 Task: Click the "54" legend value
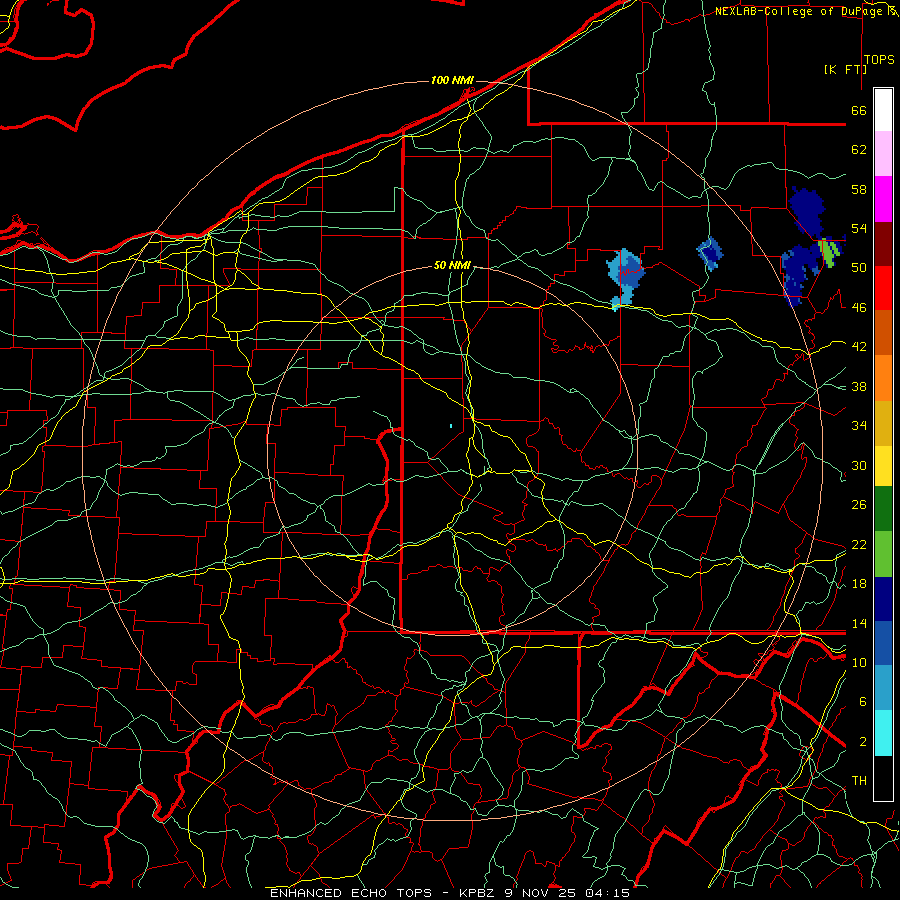[x=859, y=228]
